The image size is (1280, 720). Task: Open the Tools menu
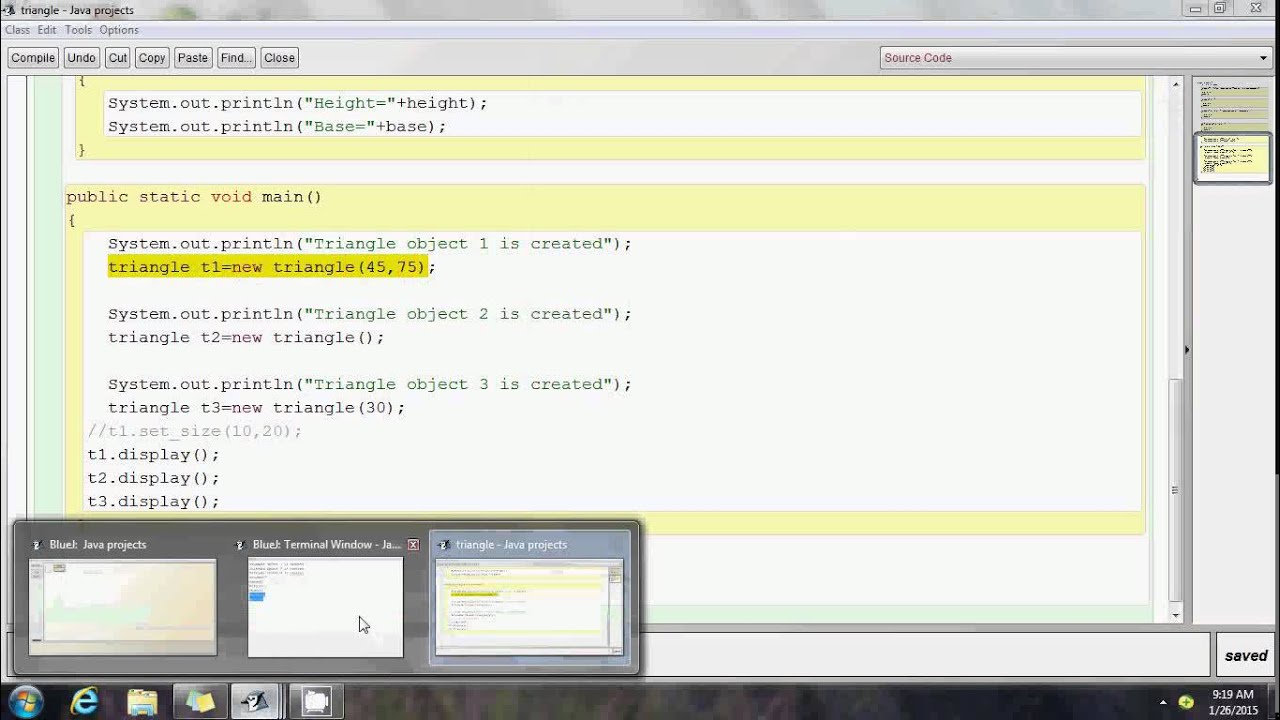point(78,30)
